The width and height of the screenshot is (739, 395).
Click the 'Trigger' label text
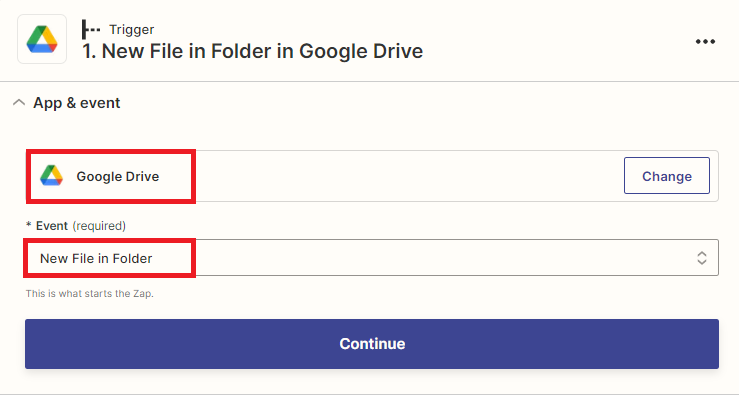(131, 29)
